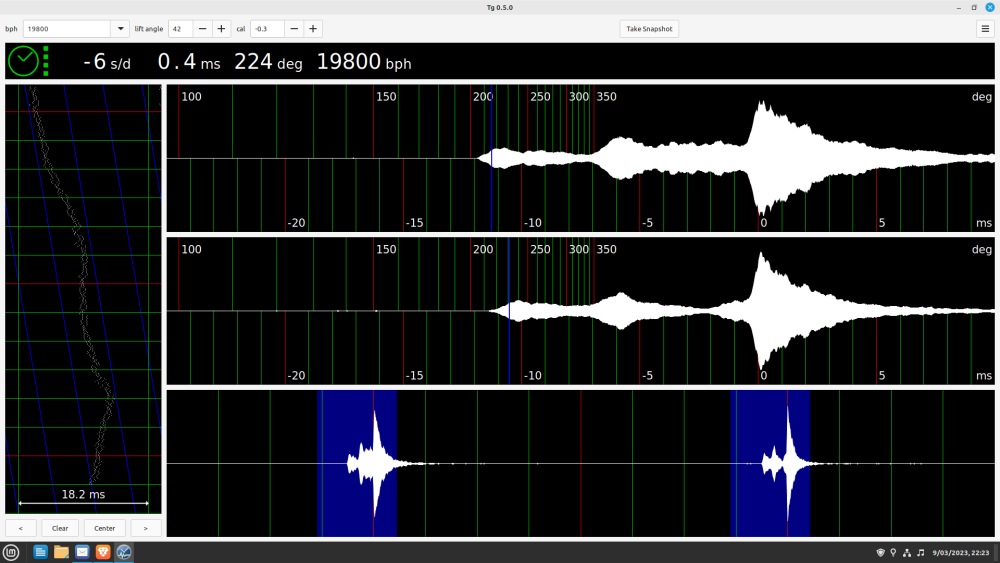Click the second highlighted beat in bottom waveform
The image size is (1000, 563).
point(770,464)
